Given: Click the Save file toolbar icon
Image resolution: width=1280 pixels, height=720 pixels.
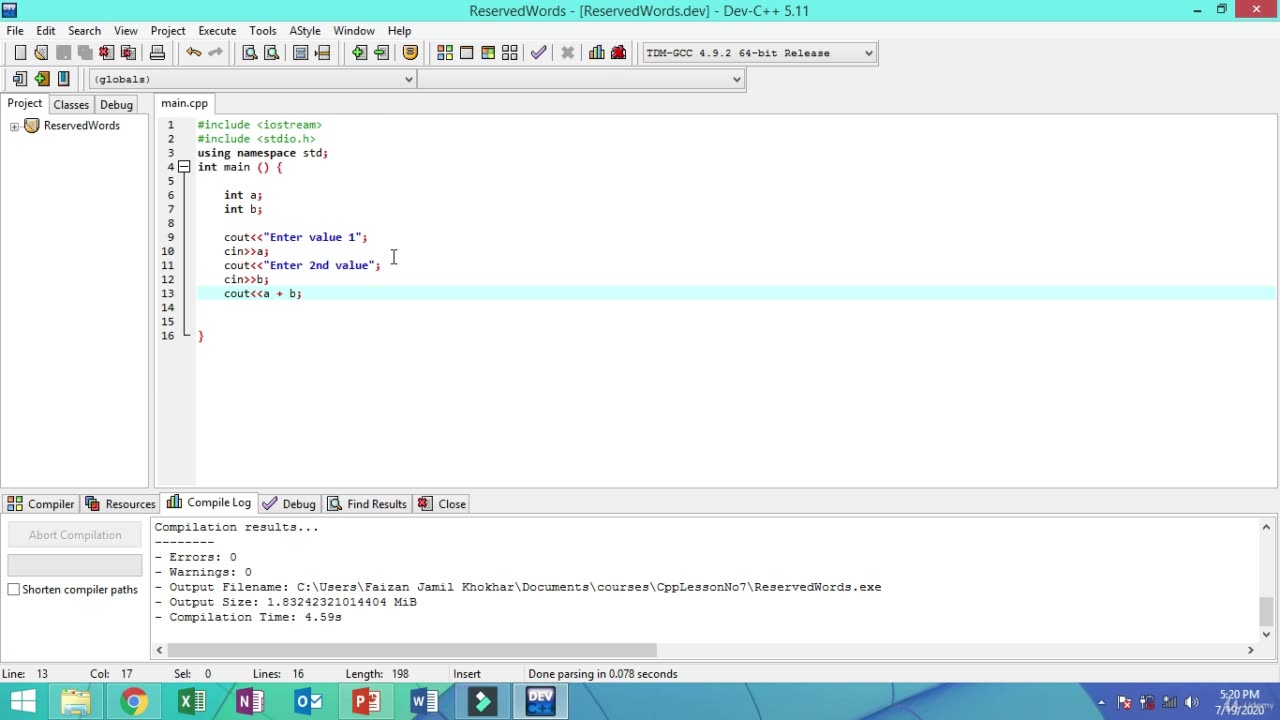Looking at the screenshot, I should tap(63, 53).
